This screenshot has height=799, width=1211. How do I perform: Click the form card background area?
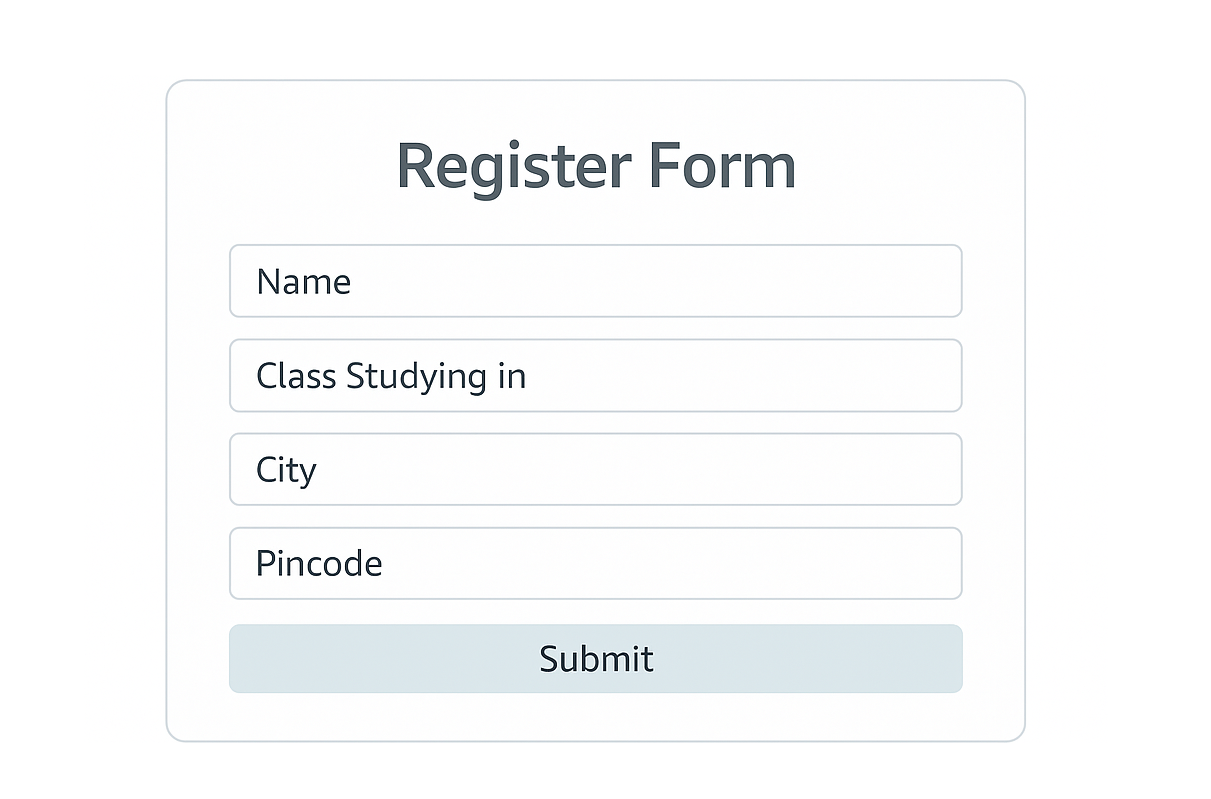[595, 715]
